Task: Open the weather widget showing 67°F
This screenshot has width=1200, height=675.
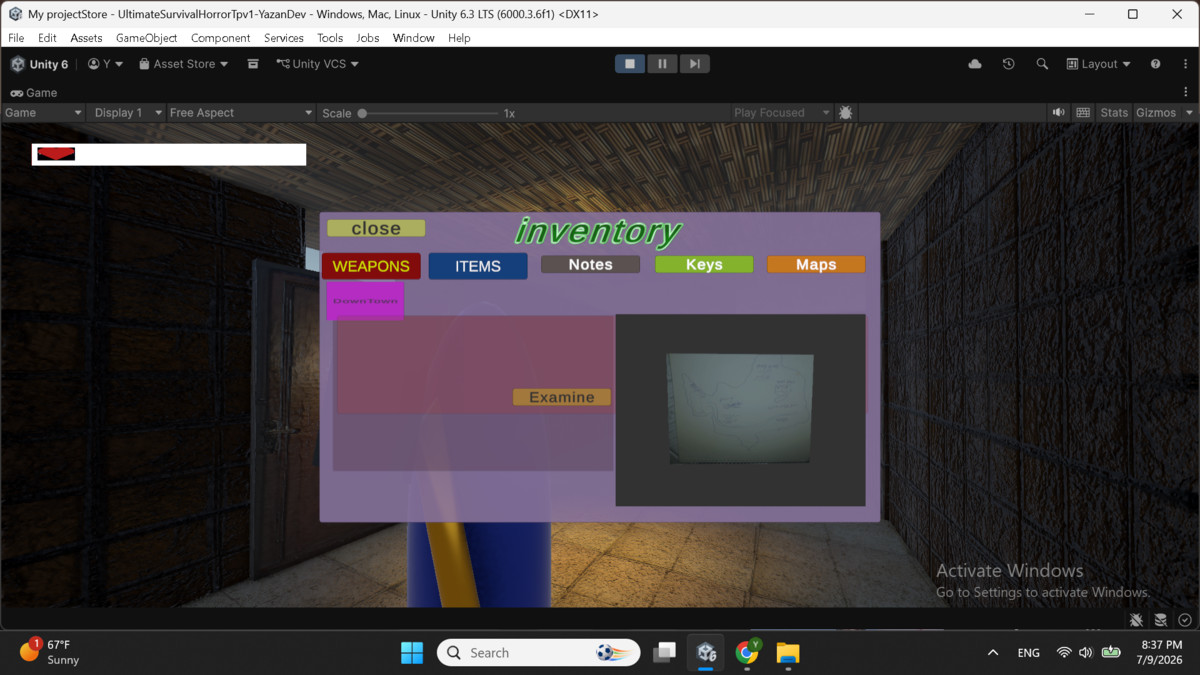Action: (x=49, y=652)
